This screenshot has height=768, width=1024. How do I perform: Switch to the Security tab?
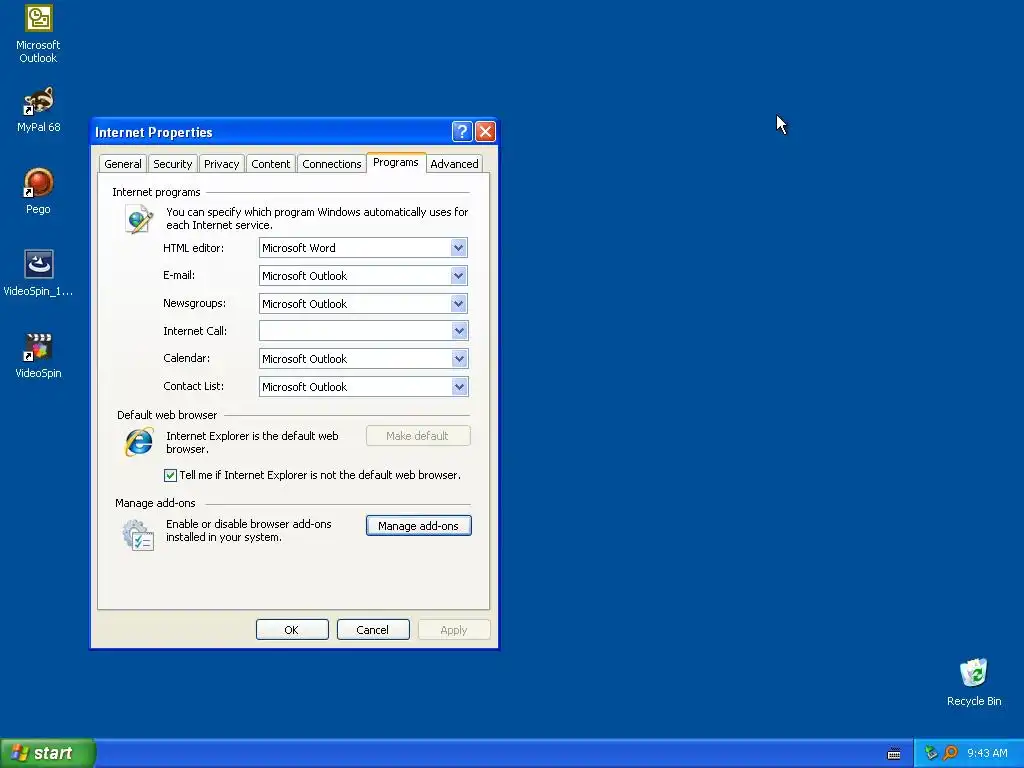point(172,164)
